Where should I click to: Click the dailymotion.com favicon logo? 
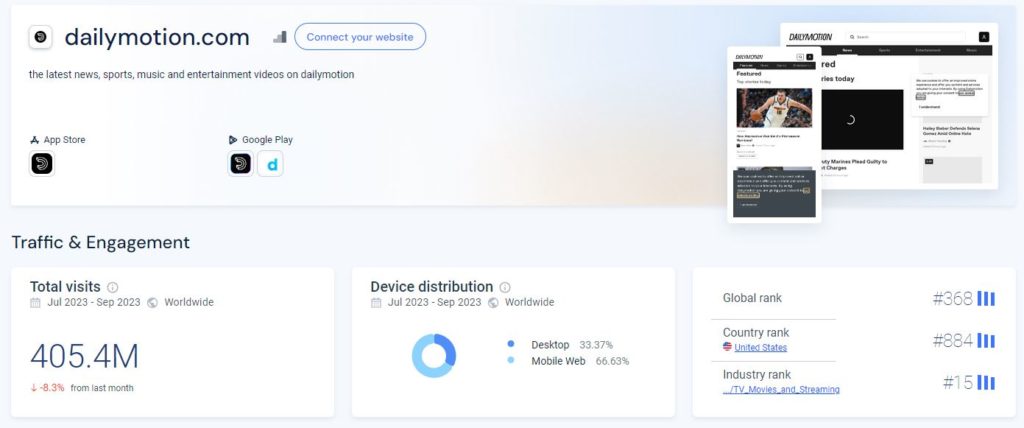pyautogui.click(x=40, y=37)
